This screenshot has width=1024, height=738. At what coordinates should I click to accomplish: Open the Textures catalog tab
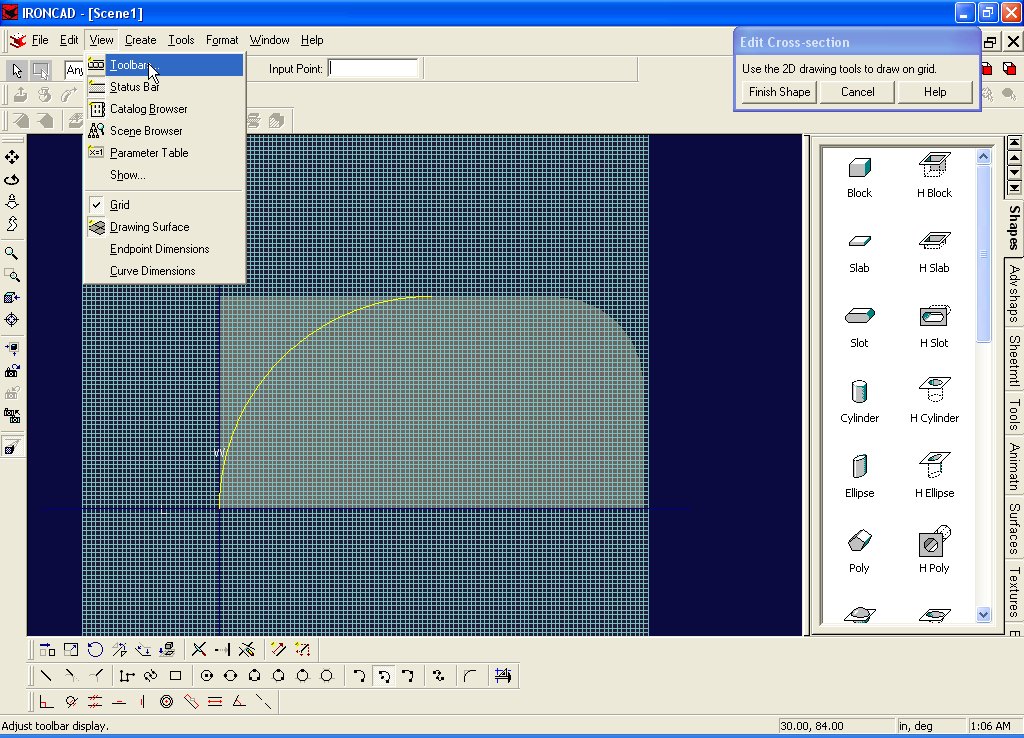(x=1014, y=590)
